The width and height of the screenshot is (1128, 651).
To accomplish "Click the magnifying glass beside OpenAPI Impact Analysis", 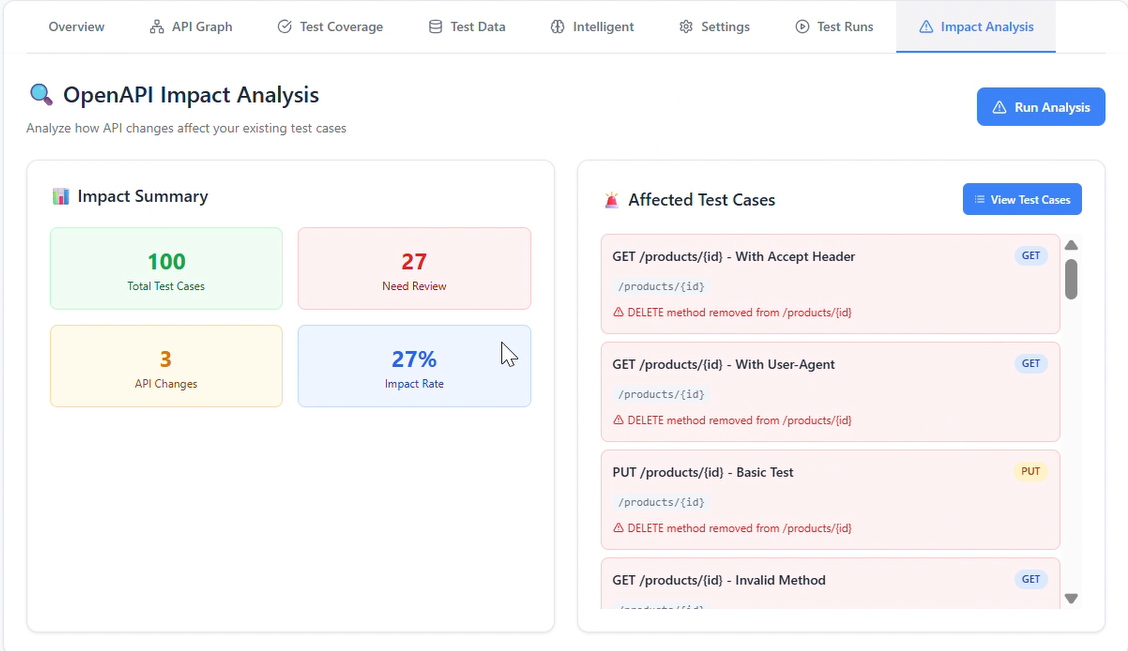I will point(41,93).
